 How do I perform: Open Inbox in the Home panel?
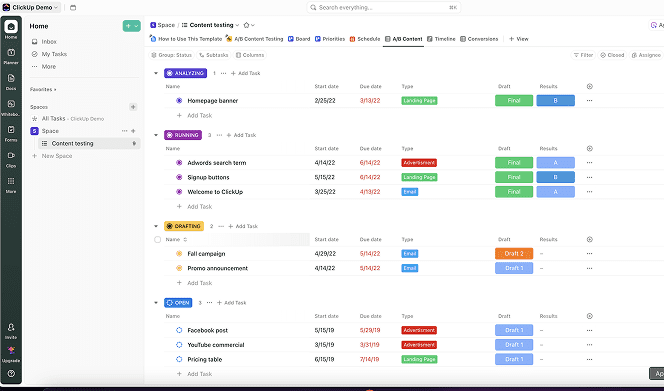pyautogui.click(x=44, y=42)
